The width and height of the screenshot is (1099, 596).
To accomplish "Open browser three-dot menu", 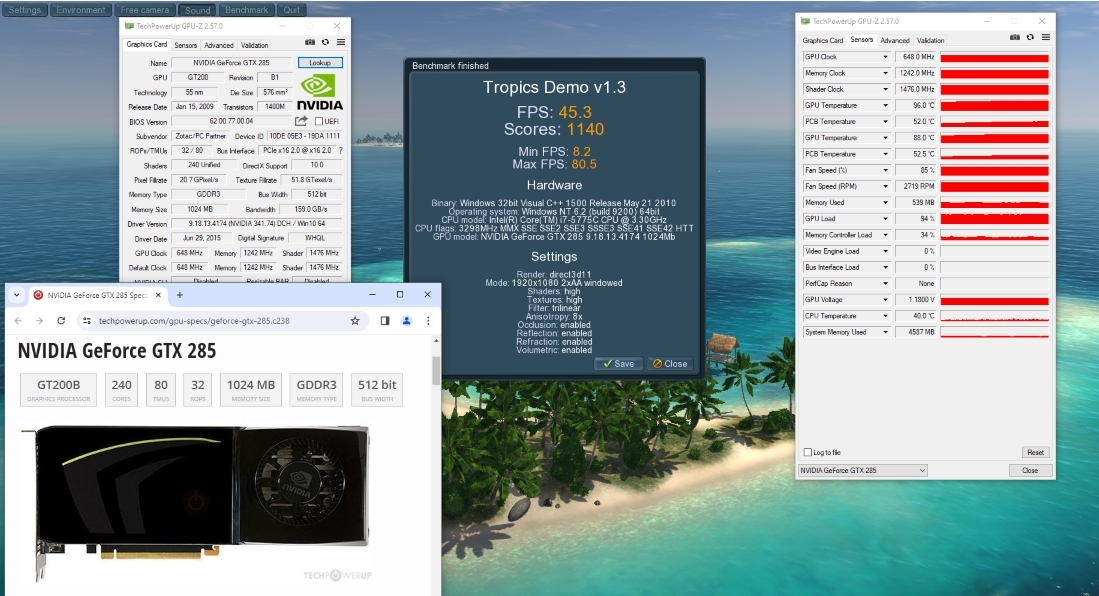I will (x=428, y=320).
